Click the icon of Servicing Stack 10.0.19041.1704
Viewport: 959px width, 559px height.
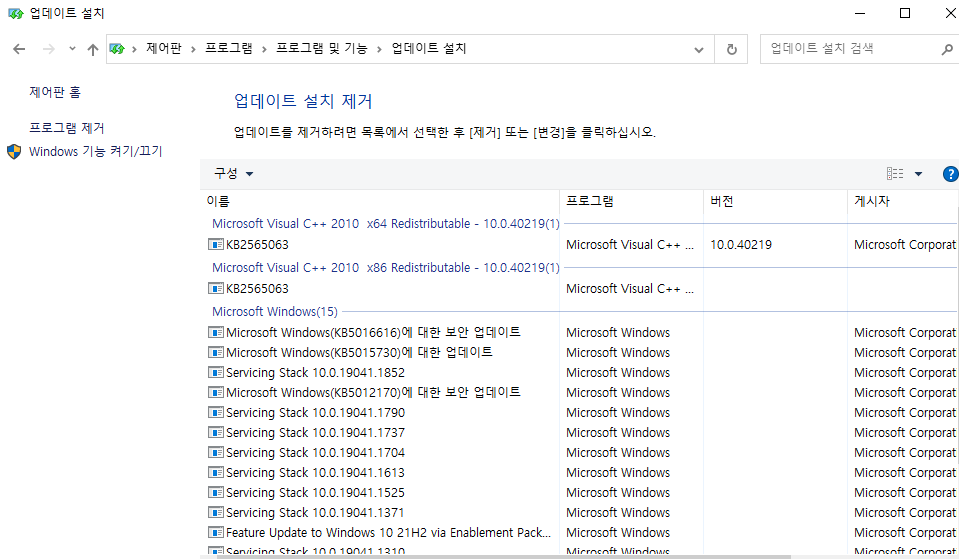(215, 453)
